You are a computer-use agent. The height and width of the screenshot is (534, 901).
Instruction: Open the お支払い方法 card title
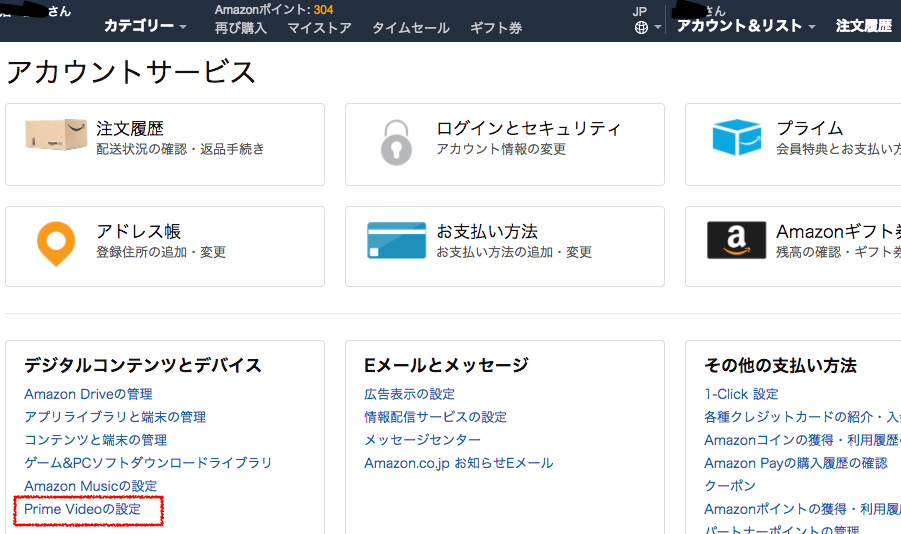tap(487, 232)
